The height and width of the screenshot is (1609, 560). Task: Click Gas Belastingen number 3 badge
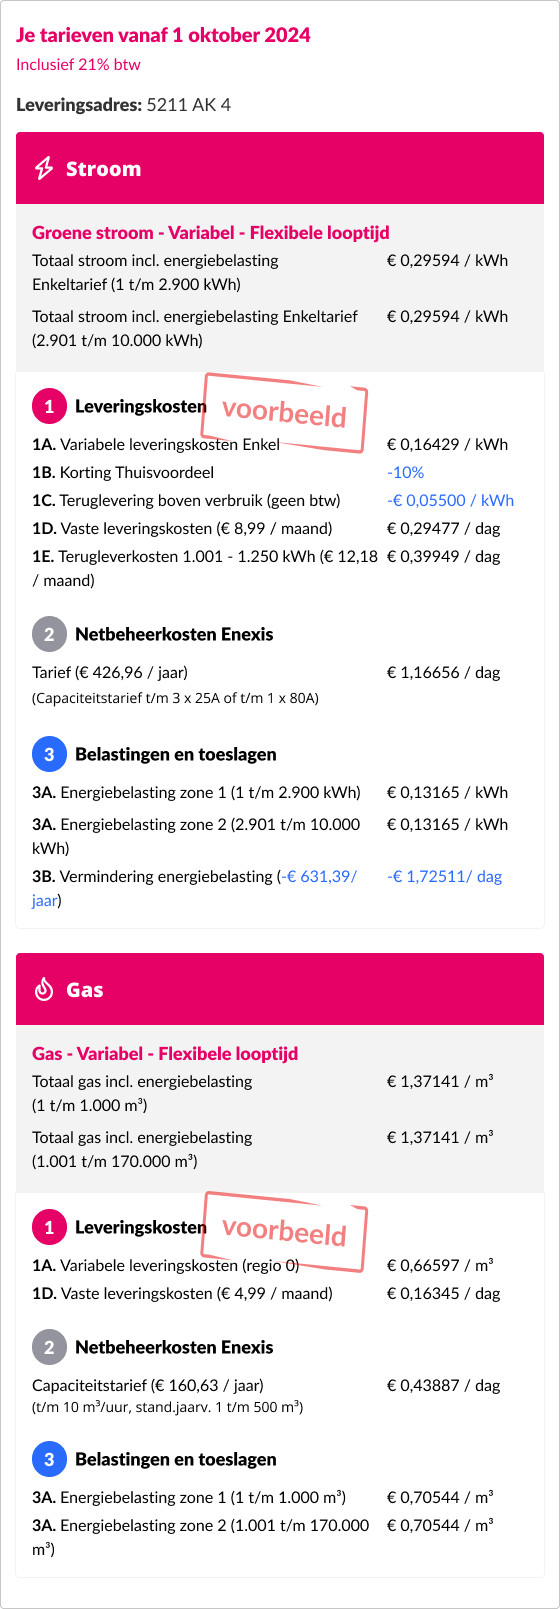[49, 1460]
